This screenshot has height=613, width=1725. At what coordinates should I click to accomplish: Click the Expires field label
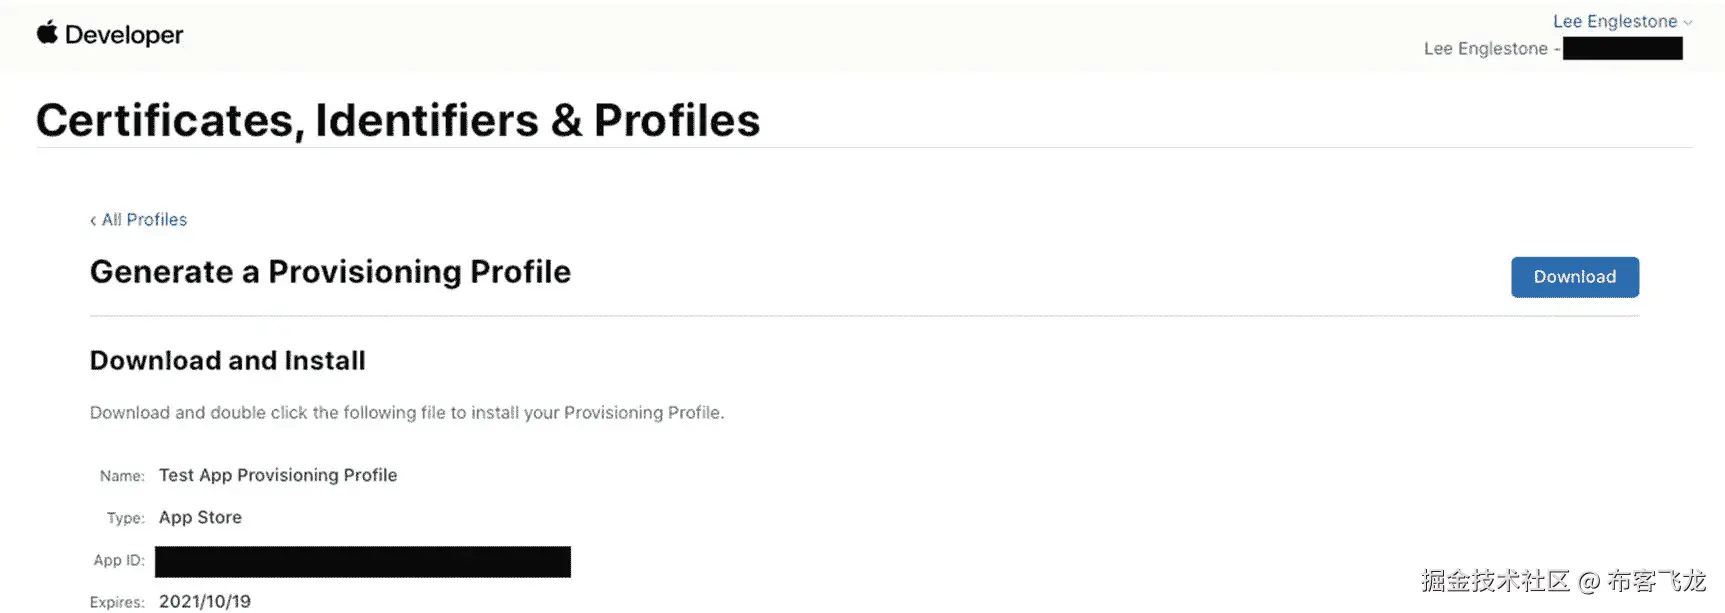click(x=117, y=602)
